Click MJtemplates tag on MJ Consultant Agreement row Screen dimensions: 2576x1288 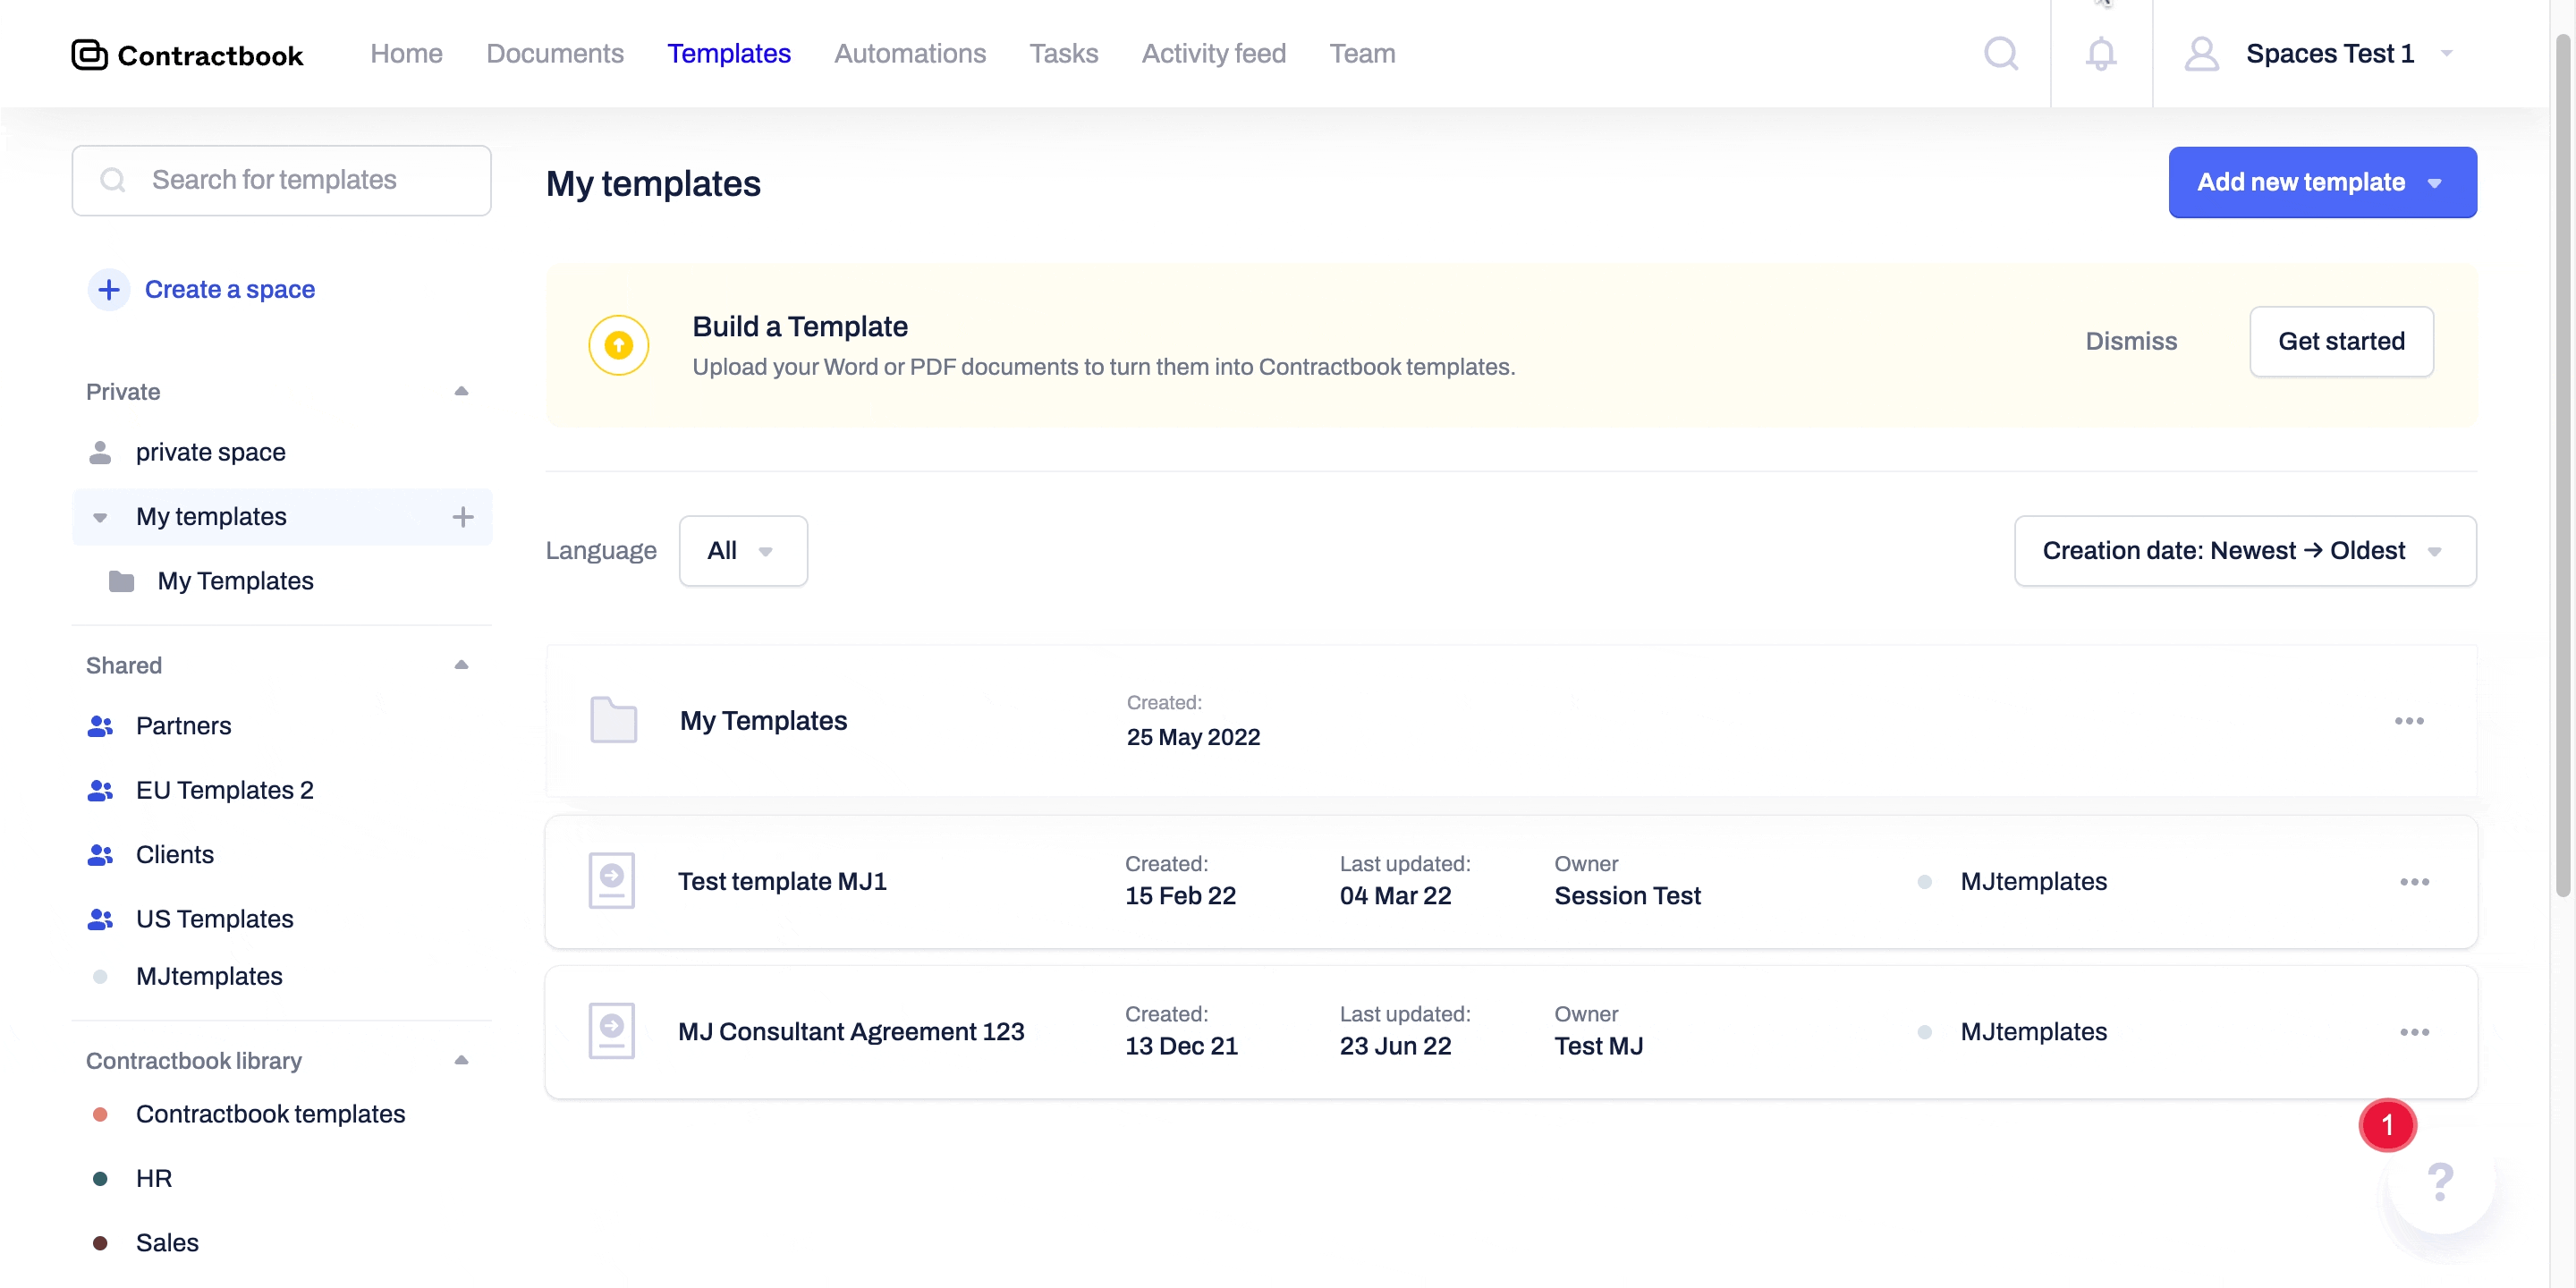coord(2033,1031)
